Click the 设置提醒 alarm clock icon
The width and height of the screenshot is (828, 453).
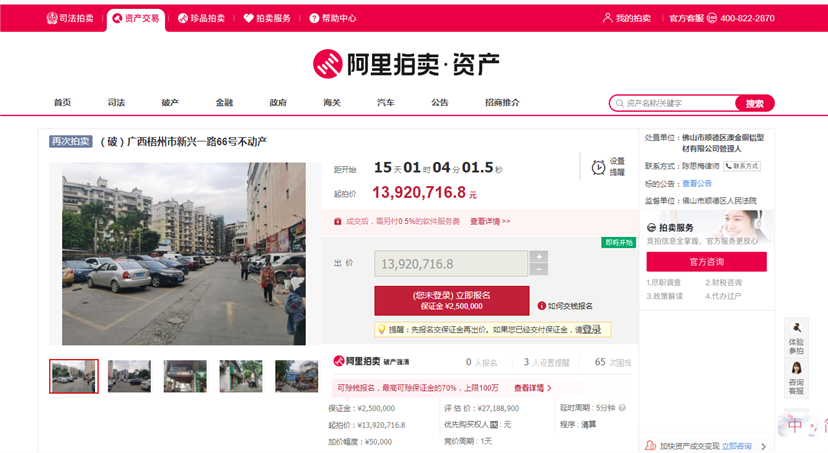[x=598, y=167]
